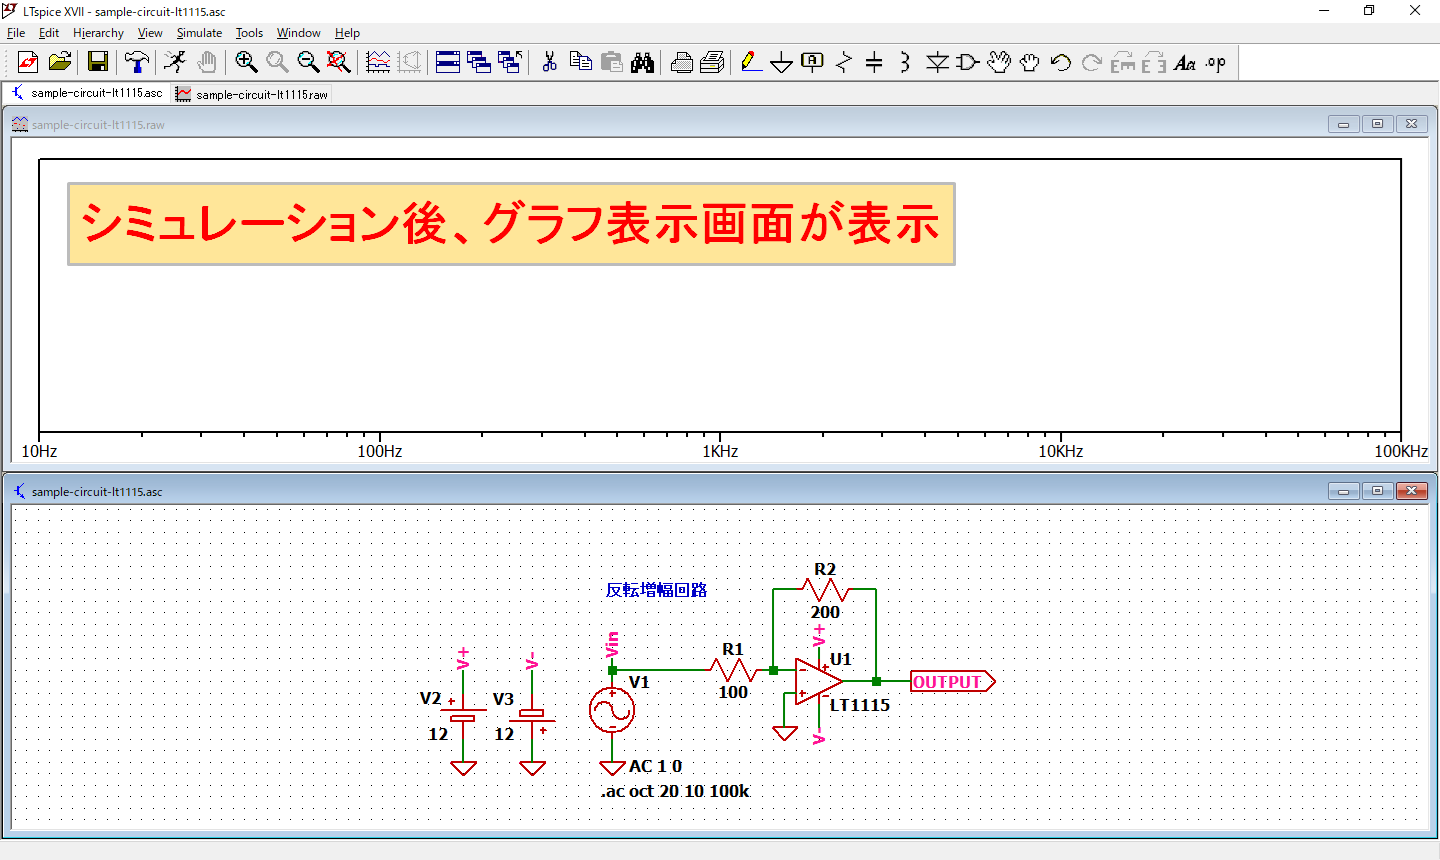Screen dimensions: 1440x860
Task: Open the Hierarchy menu
Action: coord(98,33)
